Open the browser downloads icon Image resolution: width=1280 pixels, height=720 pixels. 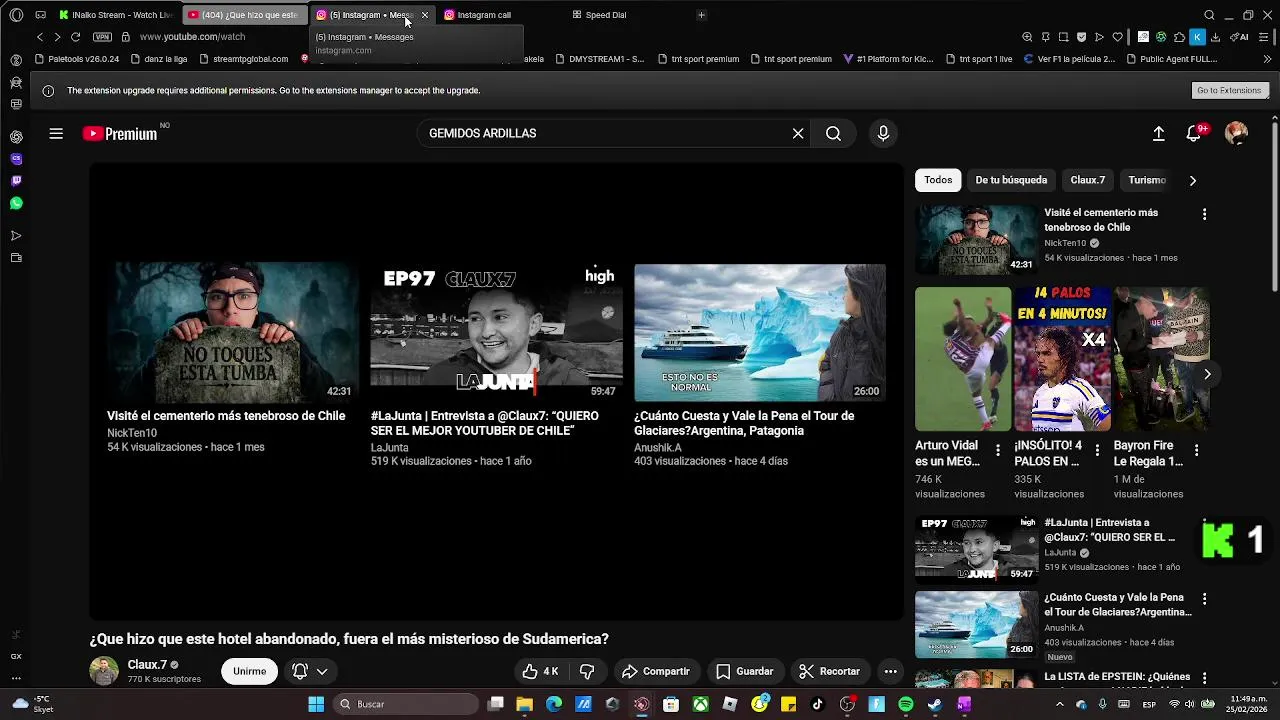pos(1215,37)
